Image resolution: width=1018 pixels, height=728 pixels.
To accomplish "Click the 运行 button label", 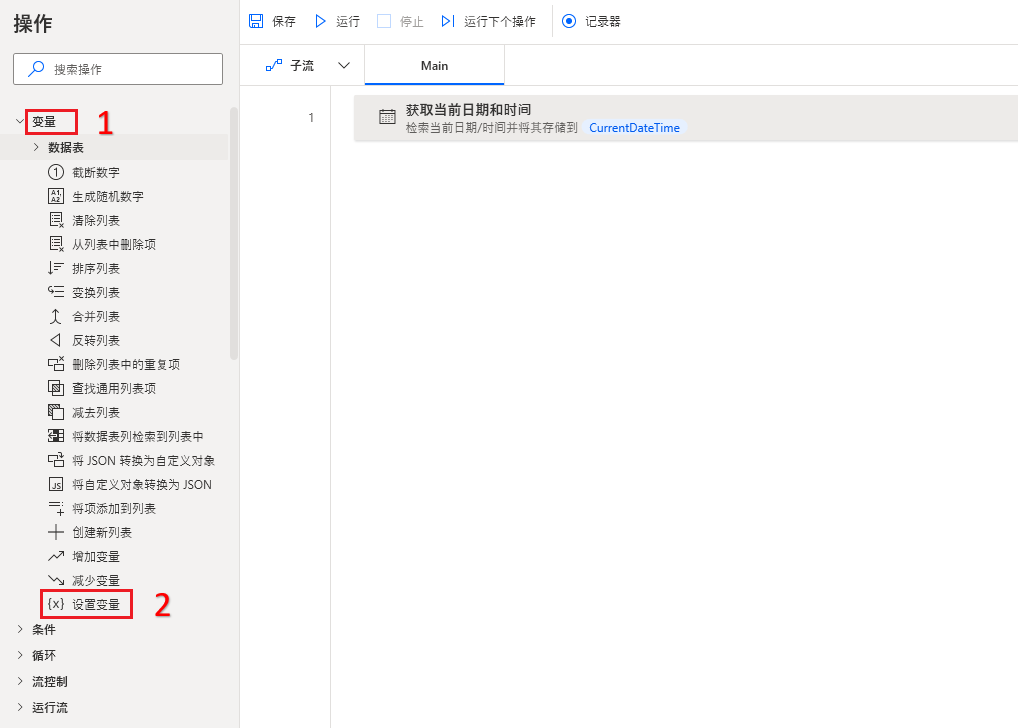I will pos(348,22).
